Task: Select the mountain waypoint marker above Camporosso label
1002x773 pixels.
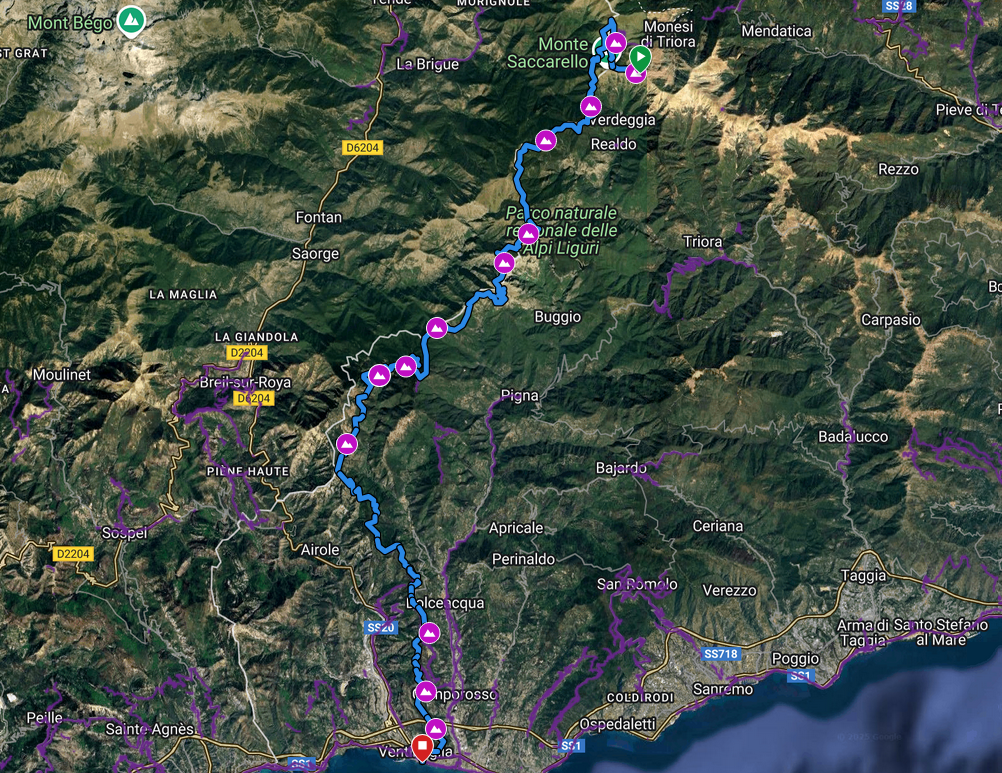Action: click(x=426, y=691)
